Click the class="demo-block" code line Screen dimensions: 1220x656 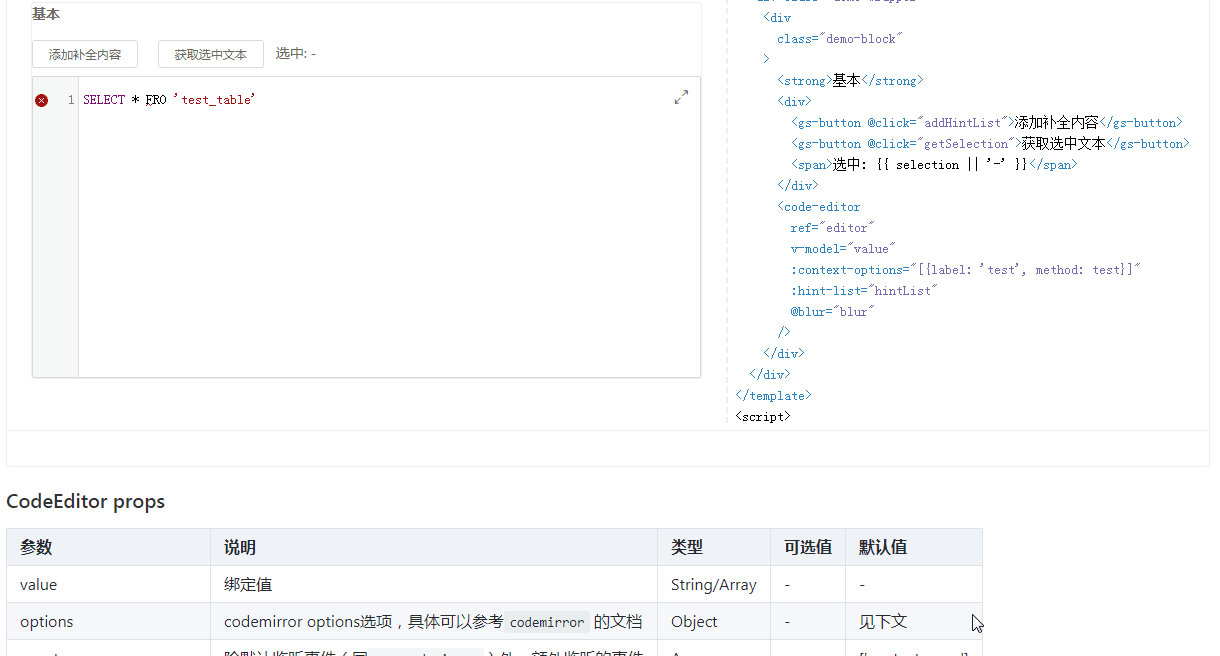pos(839,39)
